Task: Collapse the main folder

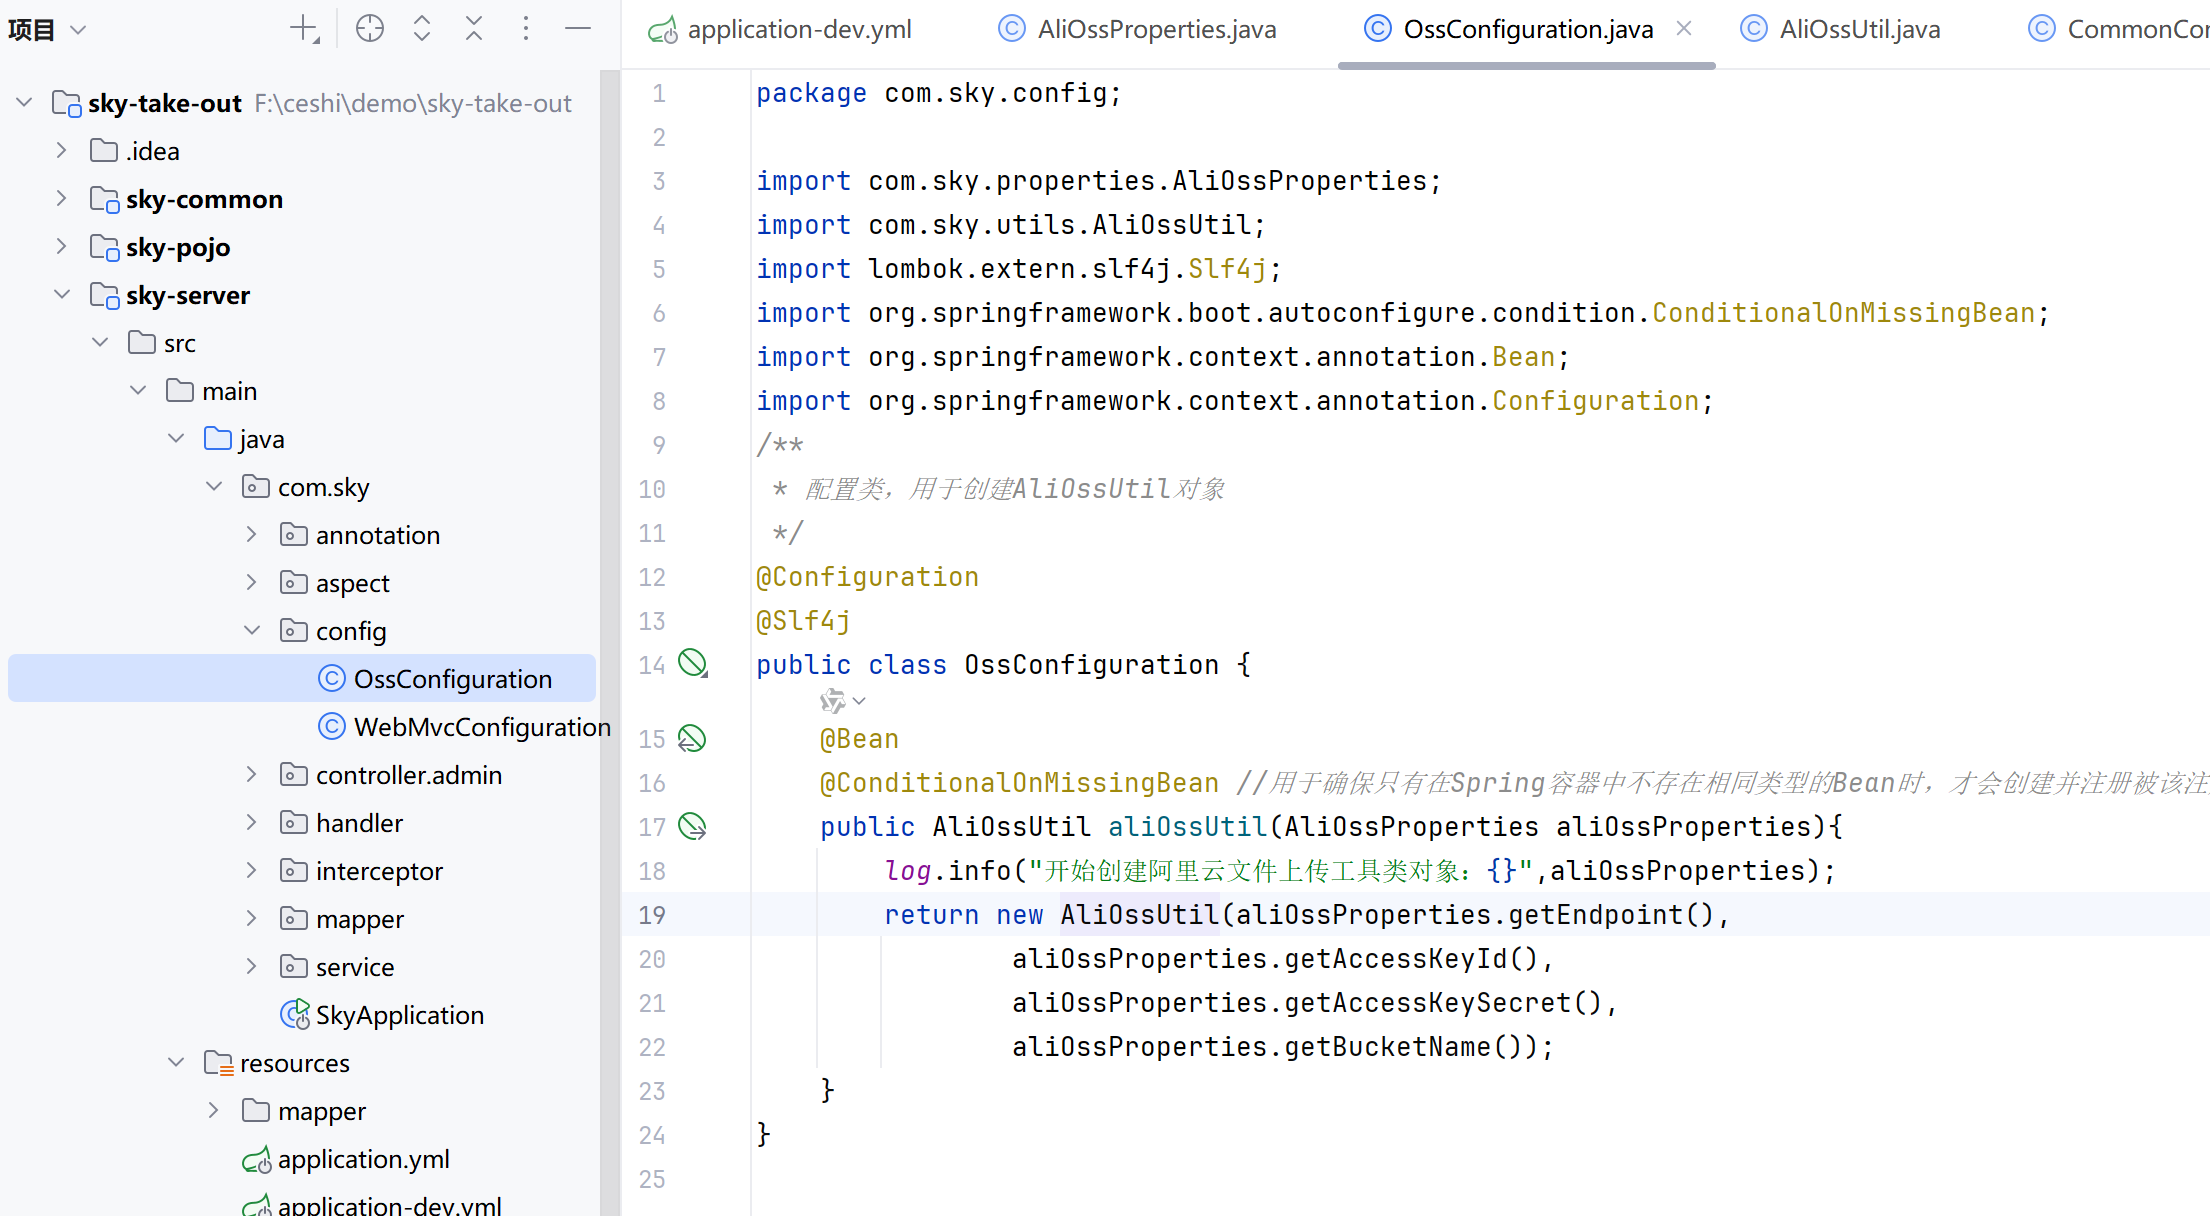Action: (x=138, y=391)
